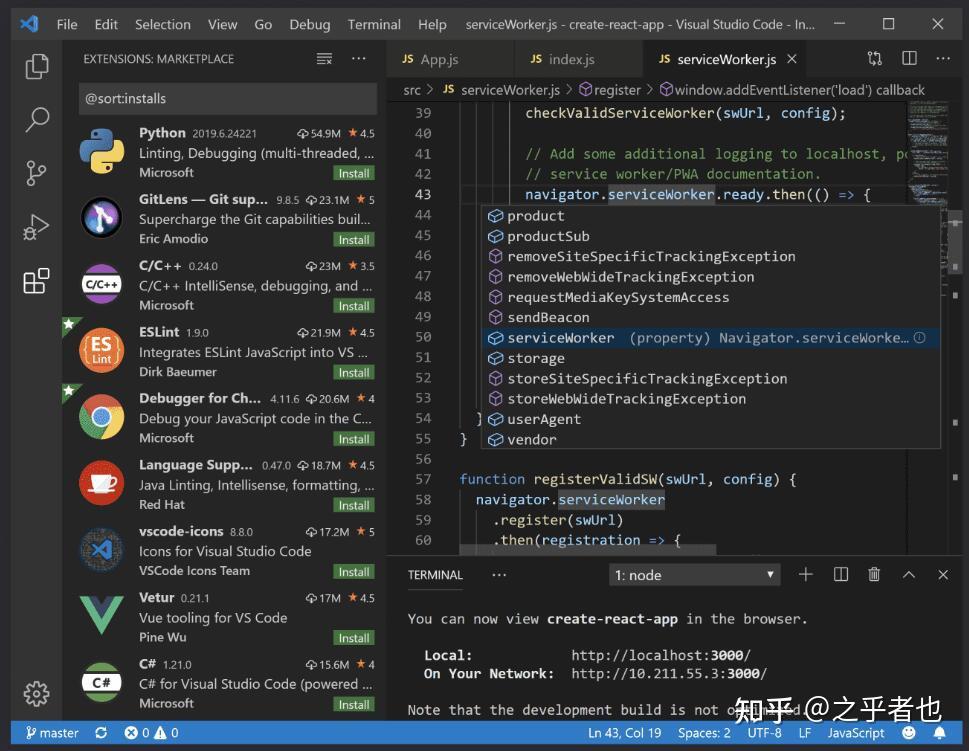This screenshot has height=751, width=969.
Task: Show details info icon for serviceWorker suggestion
Action: click(x=920, y=337)
